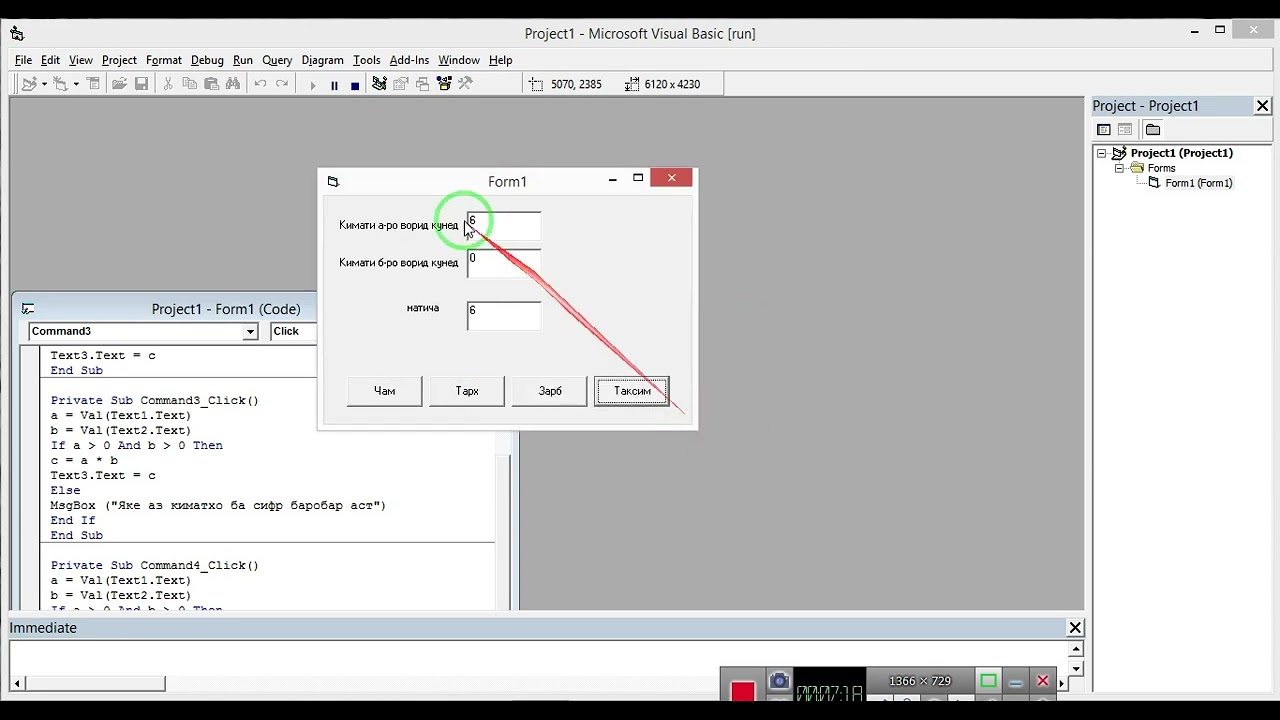Open the Properties Window toolbar icon
The height and width of the screenshot is (720, 1280).
401,84
